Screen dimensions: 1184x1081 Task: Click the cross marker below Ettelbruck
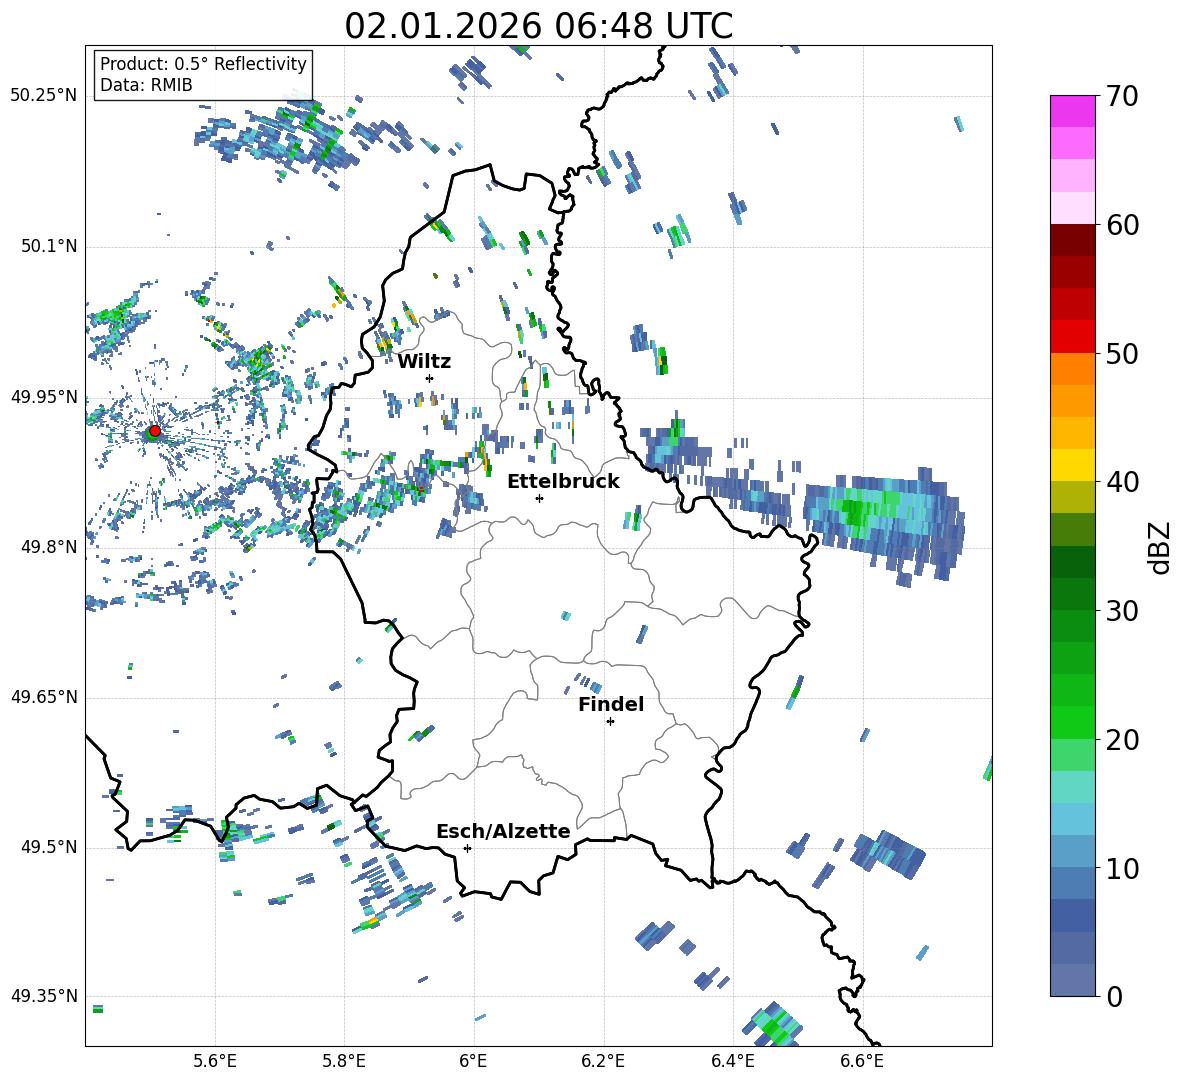pos(539,498)
